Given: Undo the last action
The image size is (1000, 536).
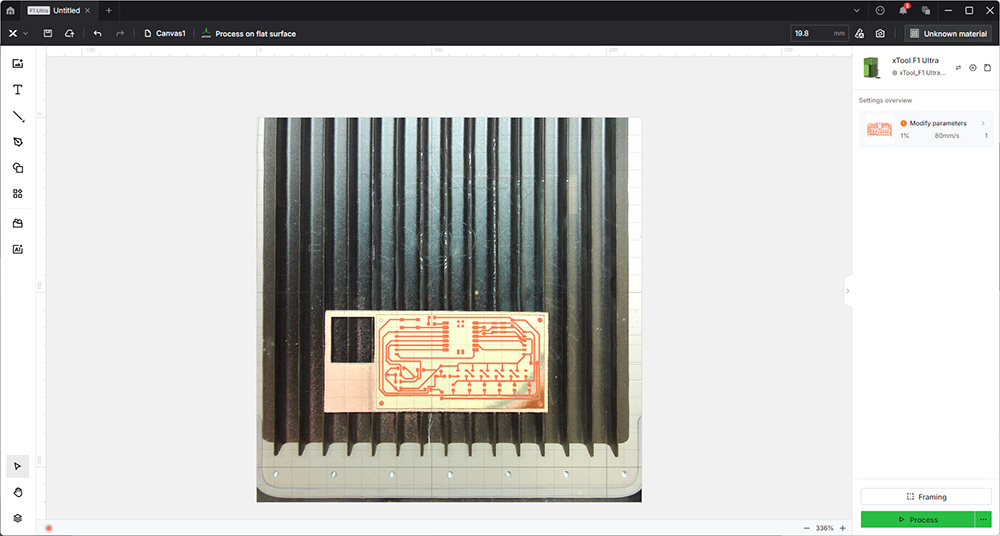Looking at the screenshot, I should [98, 33].
